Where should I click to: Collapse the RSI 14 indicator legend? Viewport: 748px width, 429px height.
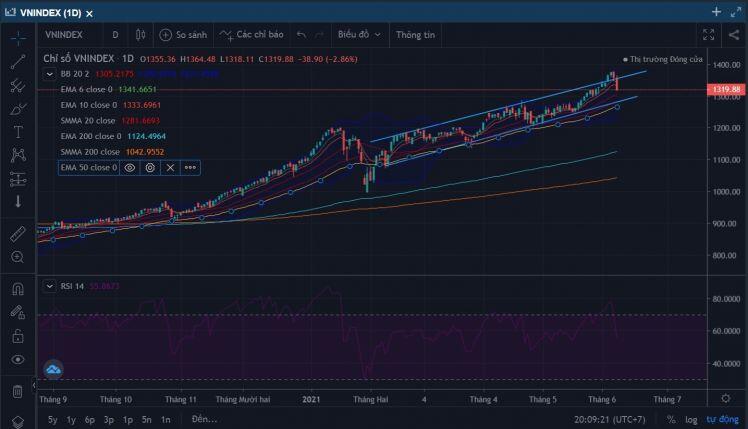tap(50, 286)
